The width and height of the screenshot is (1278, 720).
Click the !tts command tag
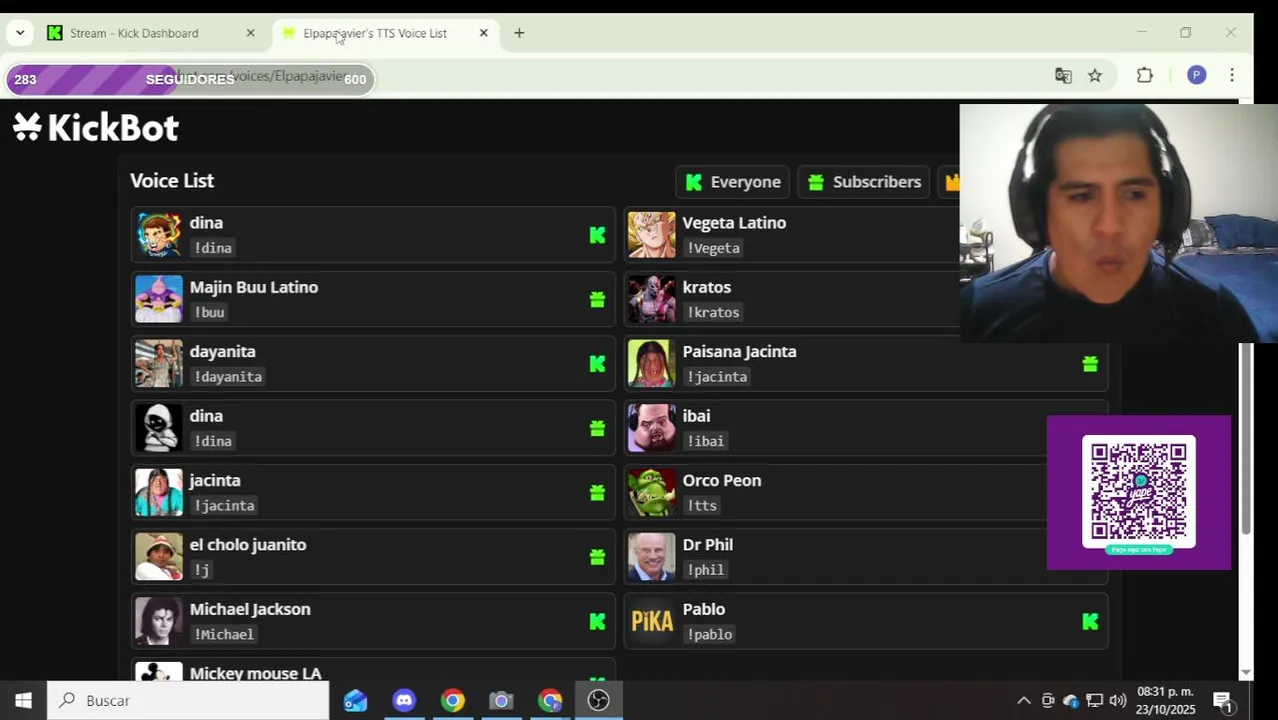pos(702,506)
